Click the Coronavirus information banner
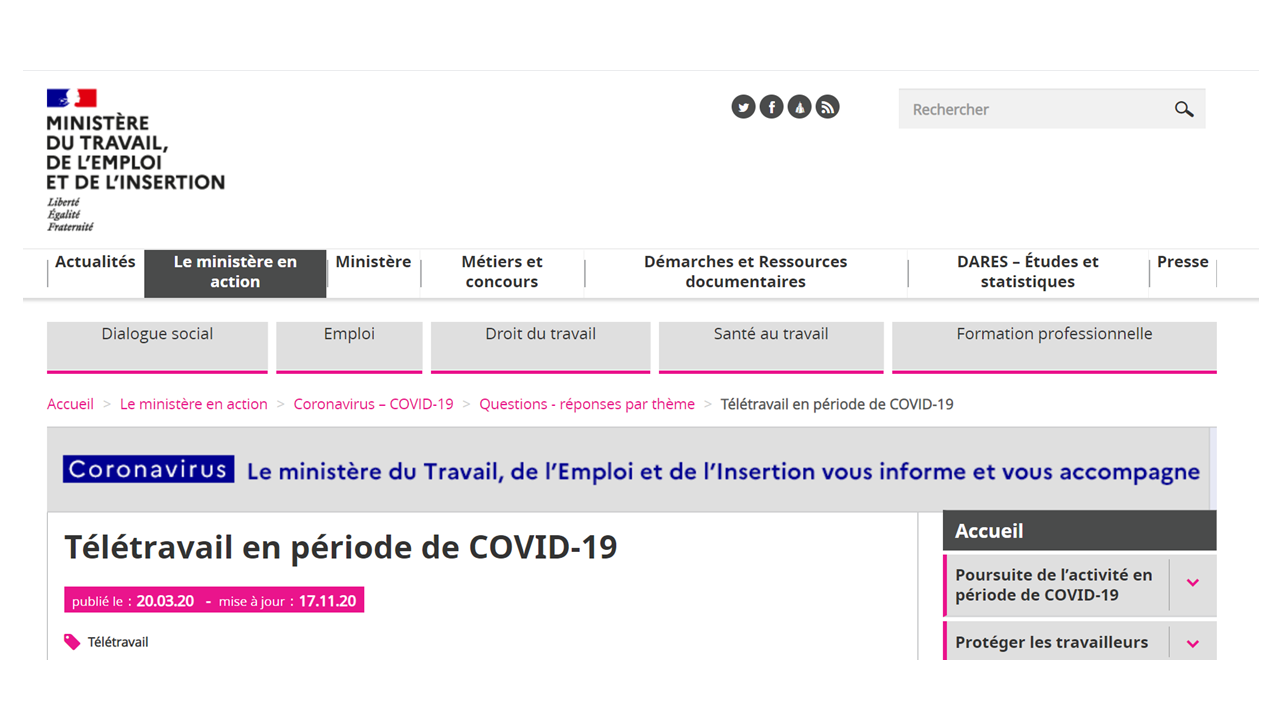 tap(631, 470)
